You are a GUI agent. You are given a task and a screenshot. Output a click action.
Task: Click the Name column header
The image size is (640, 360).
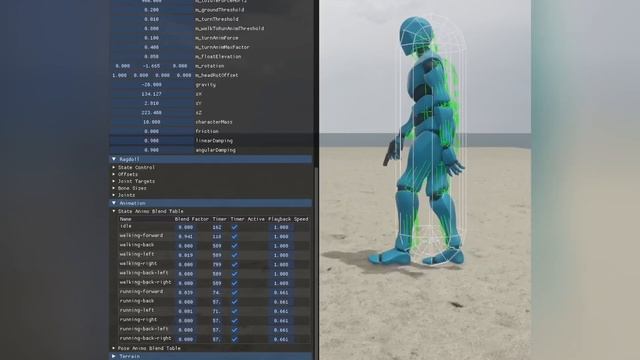[126, 219]
